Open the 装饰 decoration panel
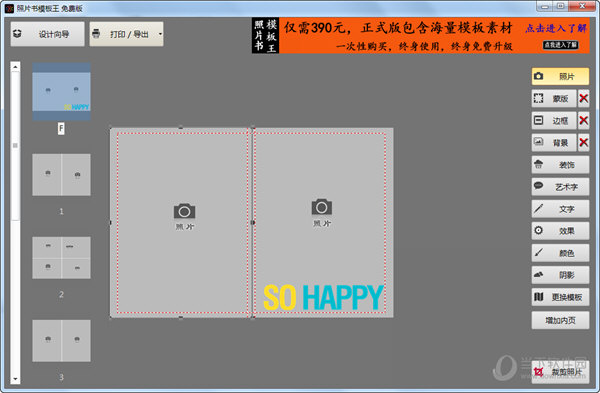600x393 pixels. [560, 165]
